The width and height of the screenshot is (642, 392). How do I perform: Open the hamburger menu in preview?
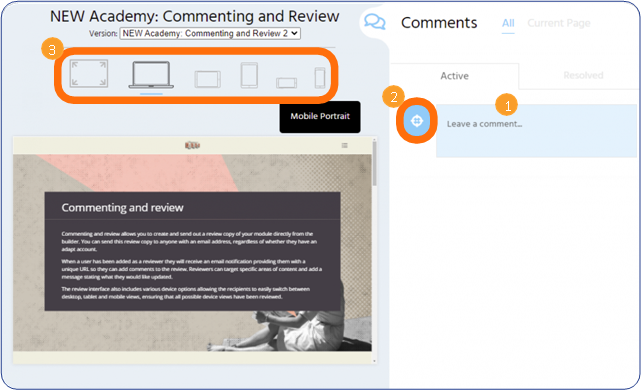[x=345, y=145]
